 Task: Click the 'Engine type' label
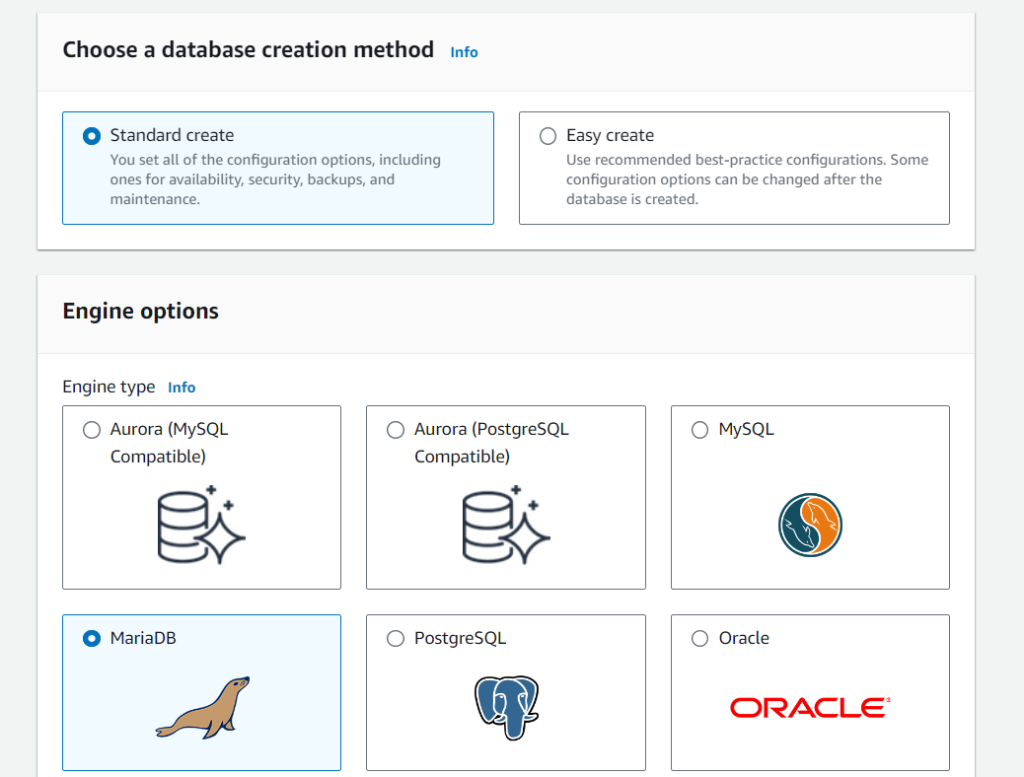[x=108, y=387]
